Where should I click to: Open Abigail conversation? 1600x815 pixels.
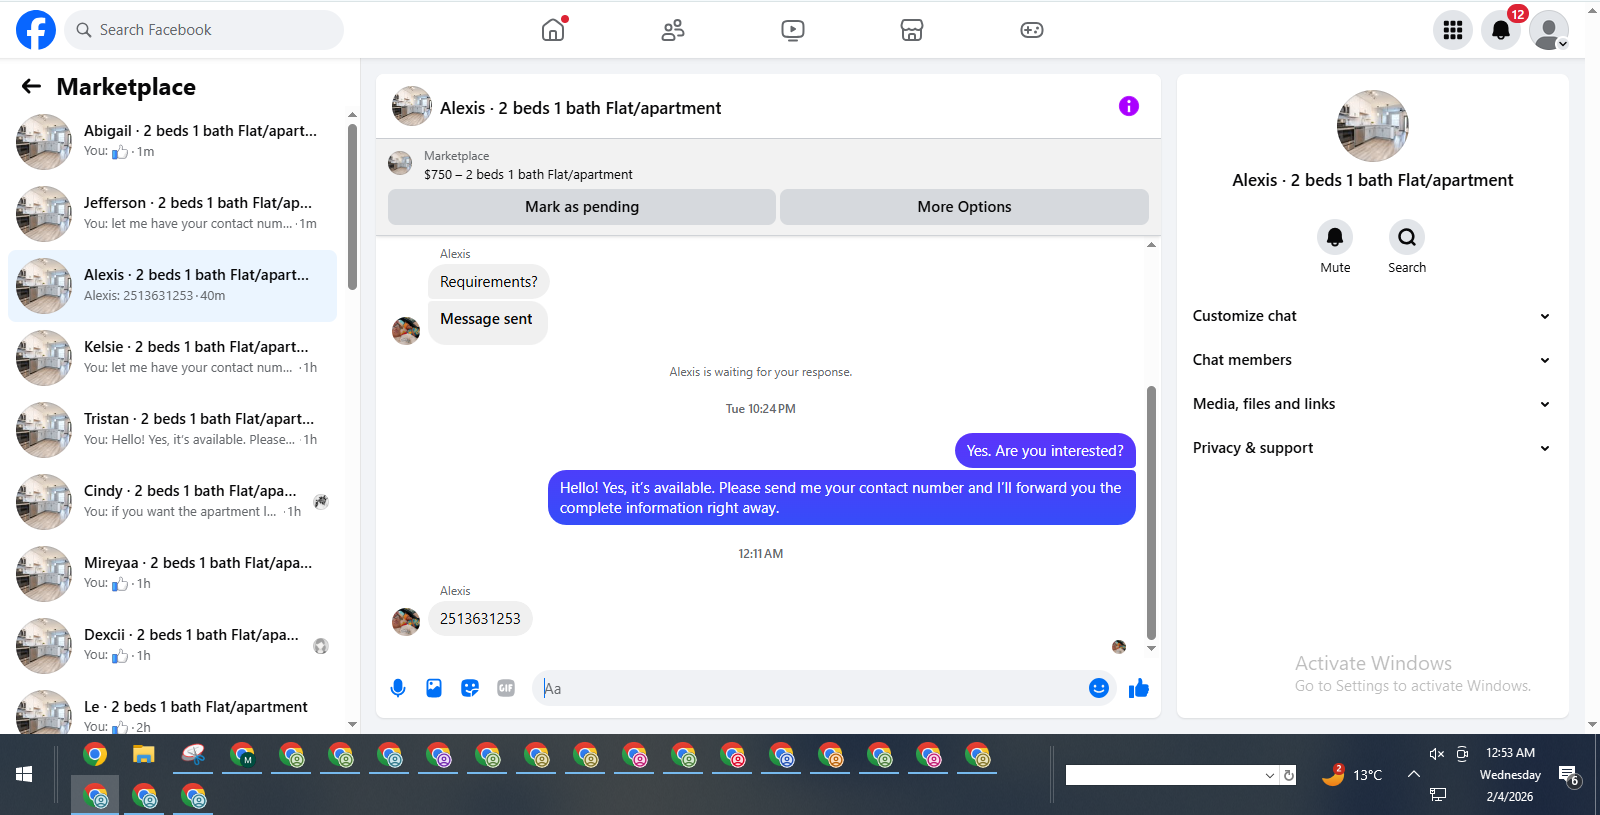pos(172,142)
